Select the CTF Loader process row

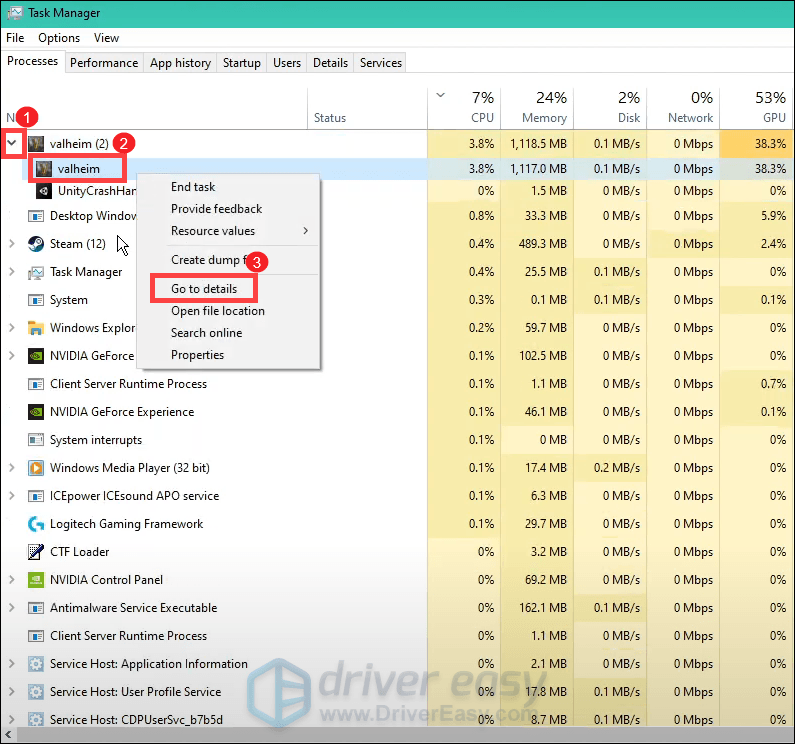pos(398,552)
